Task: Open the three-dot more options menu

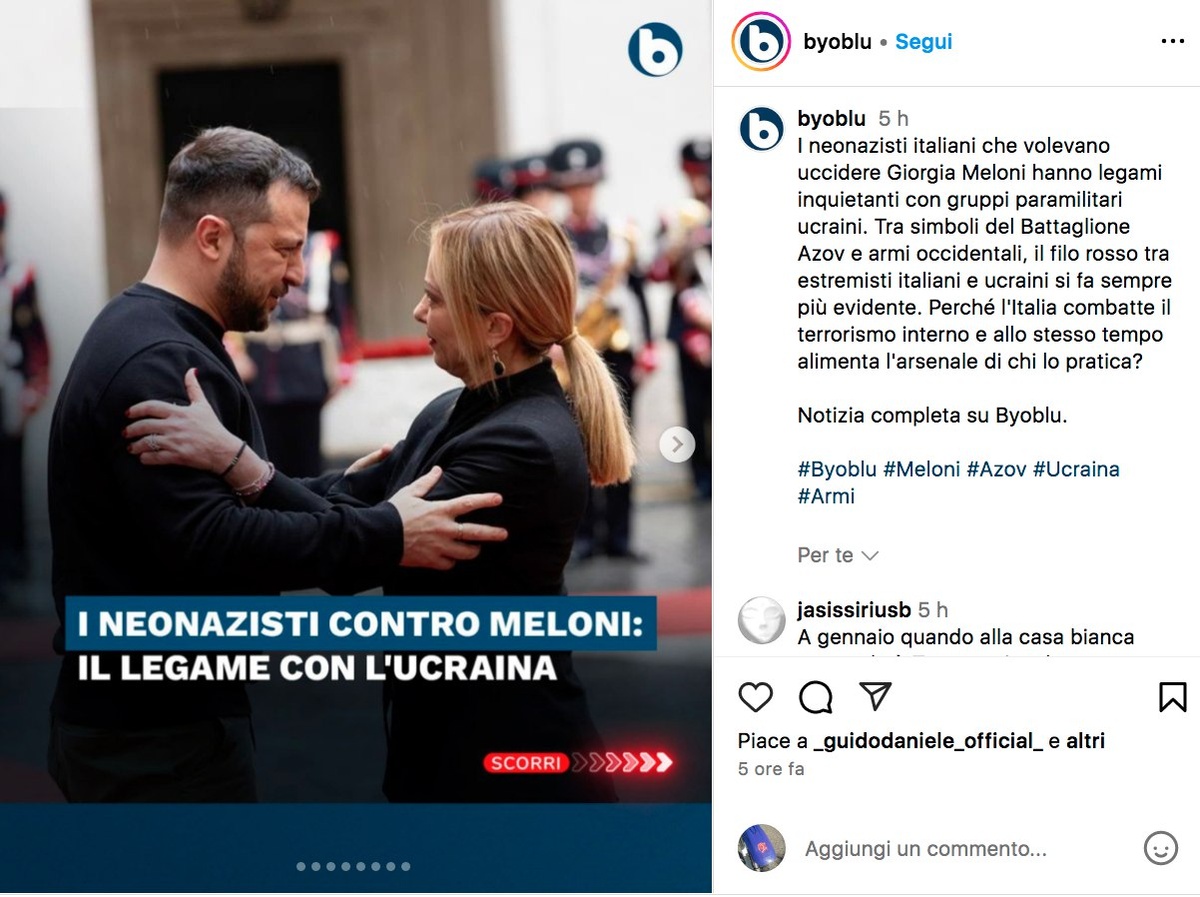Action: click(x=1172, y=42)
